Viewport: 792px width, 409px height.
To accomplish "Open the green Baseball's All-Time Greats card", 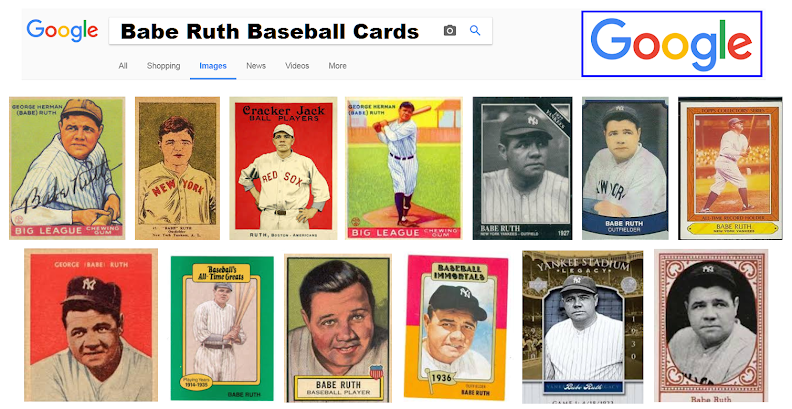I will [222, 328].
